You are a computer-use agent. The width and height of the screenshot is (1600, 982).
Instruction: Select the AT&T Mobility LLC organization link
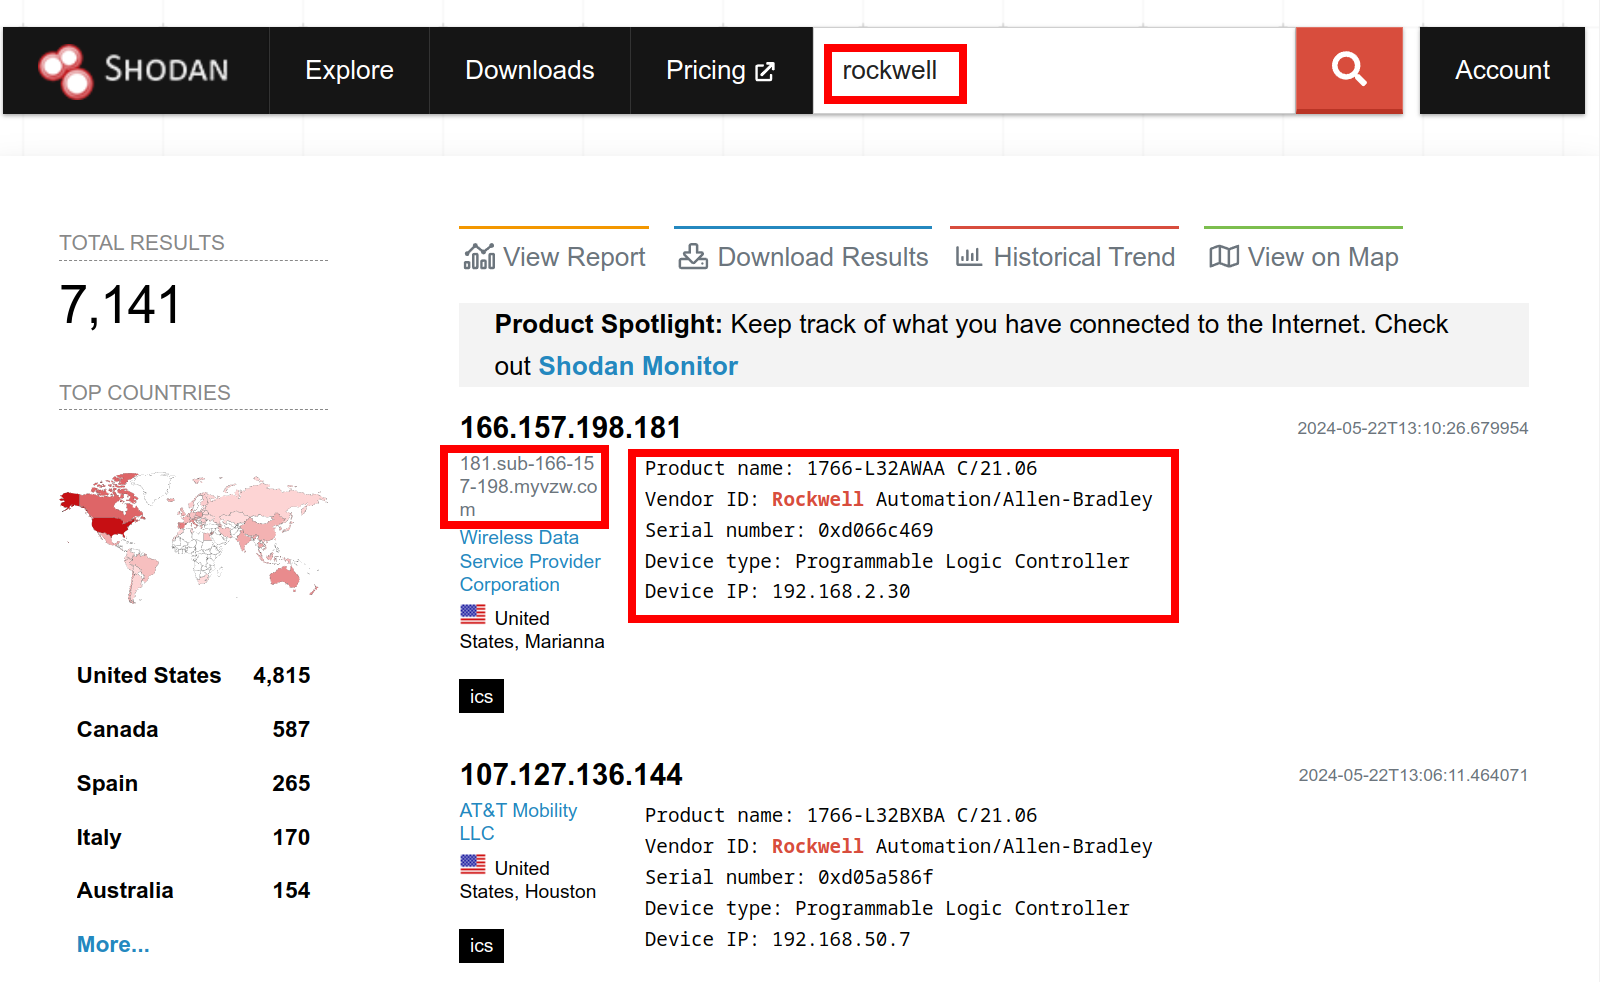(517, 821)
